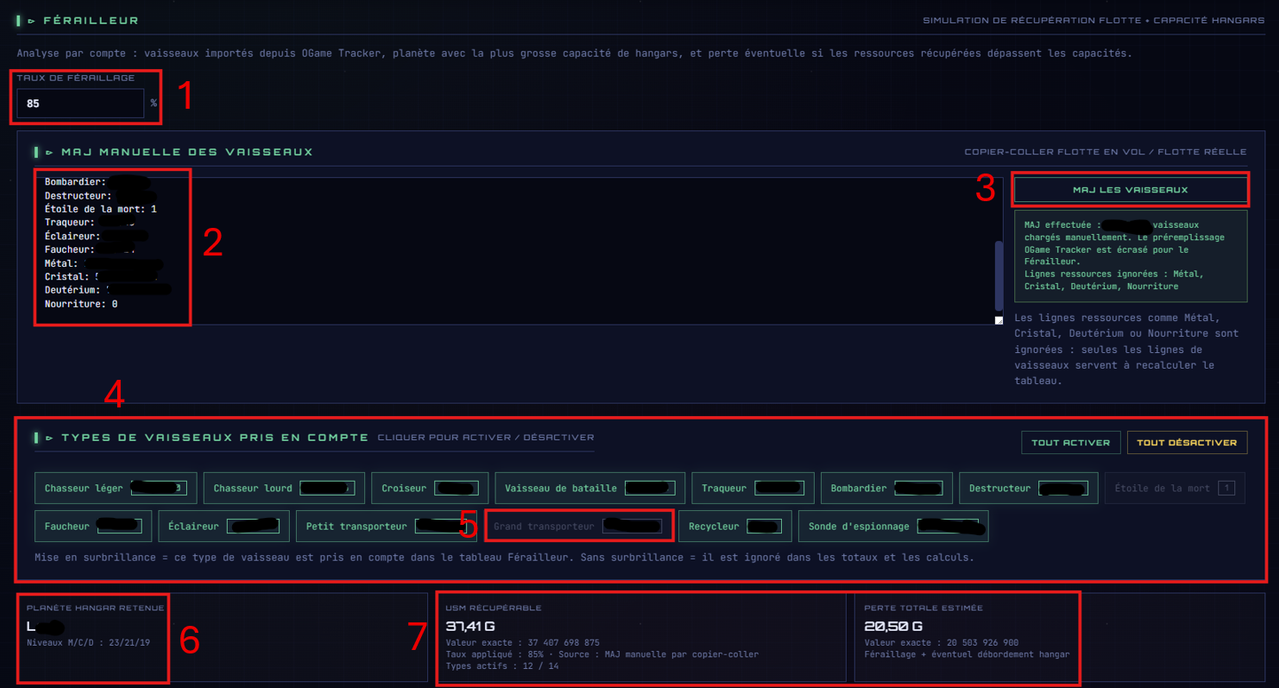The width and height of the screenshot is (1279, 688).
Task: Toggle the Vaisseau de bataille ship type
Action: pos(590,488)
